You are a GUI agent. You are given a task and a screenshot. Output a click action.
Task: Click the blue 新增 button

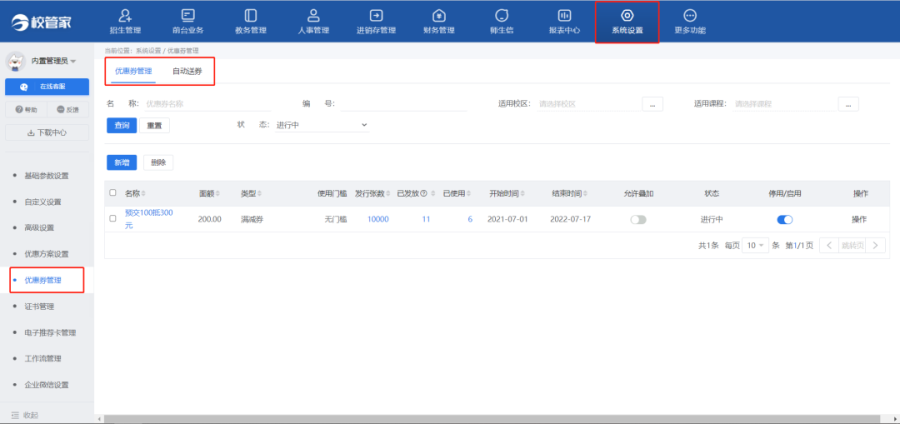121,162
